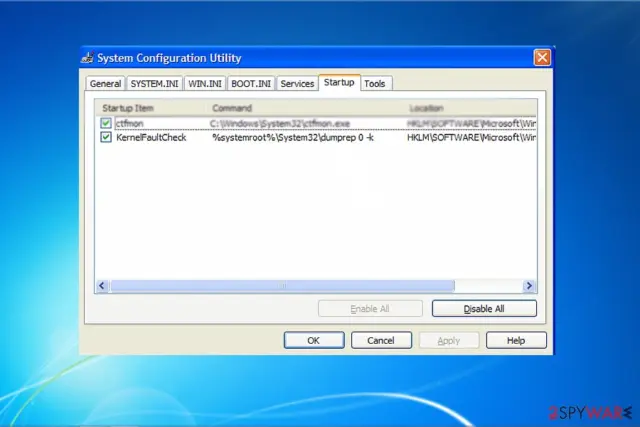Uncheck the KernelFaultCheck startup item
Viewport: 640px width, 427px height.
click(106, 137)
